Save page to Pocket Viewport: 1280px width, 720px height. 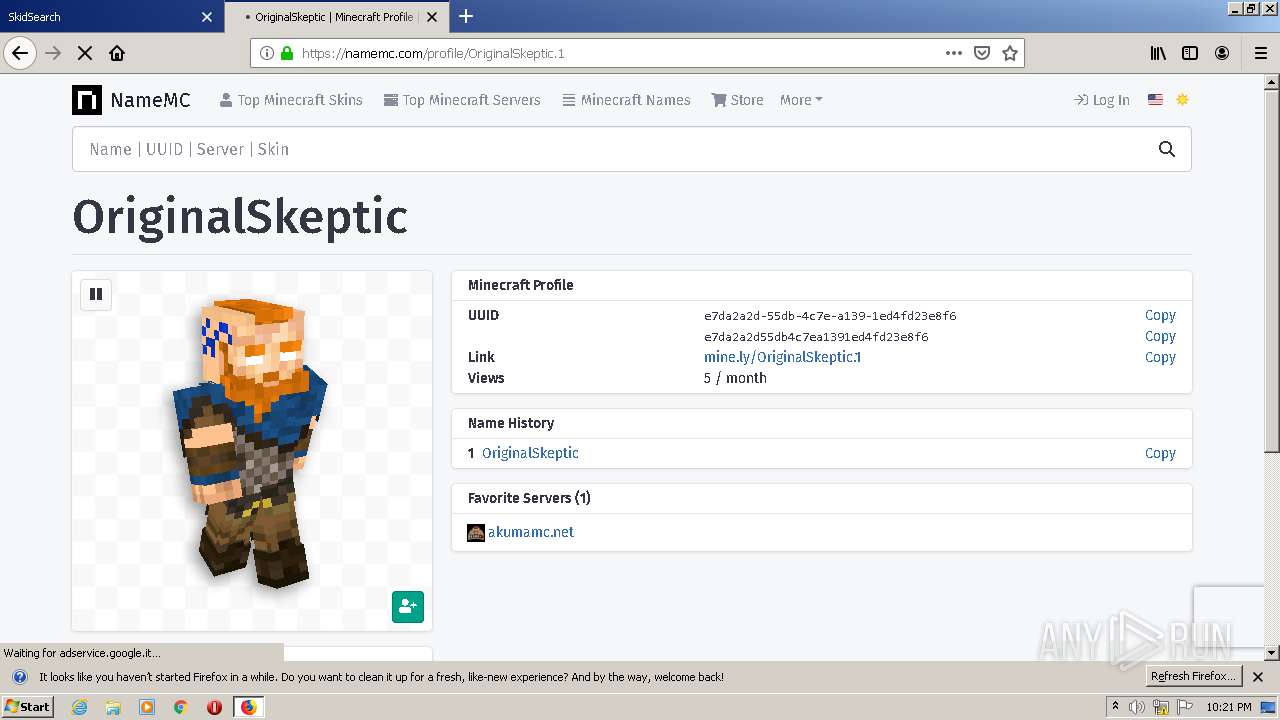coord(982,53)
